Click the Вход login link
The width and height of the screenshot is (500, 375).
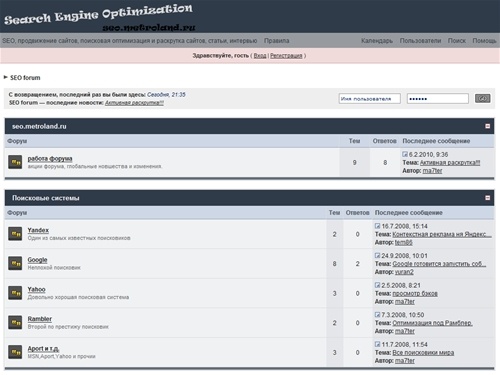(x=260, y=56)
